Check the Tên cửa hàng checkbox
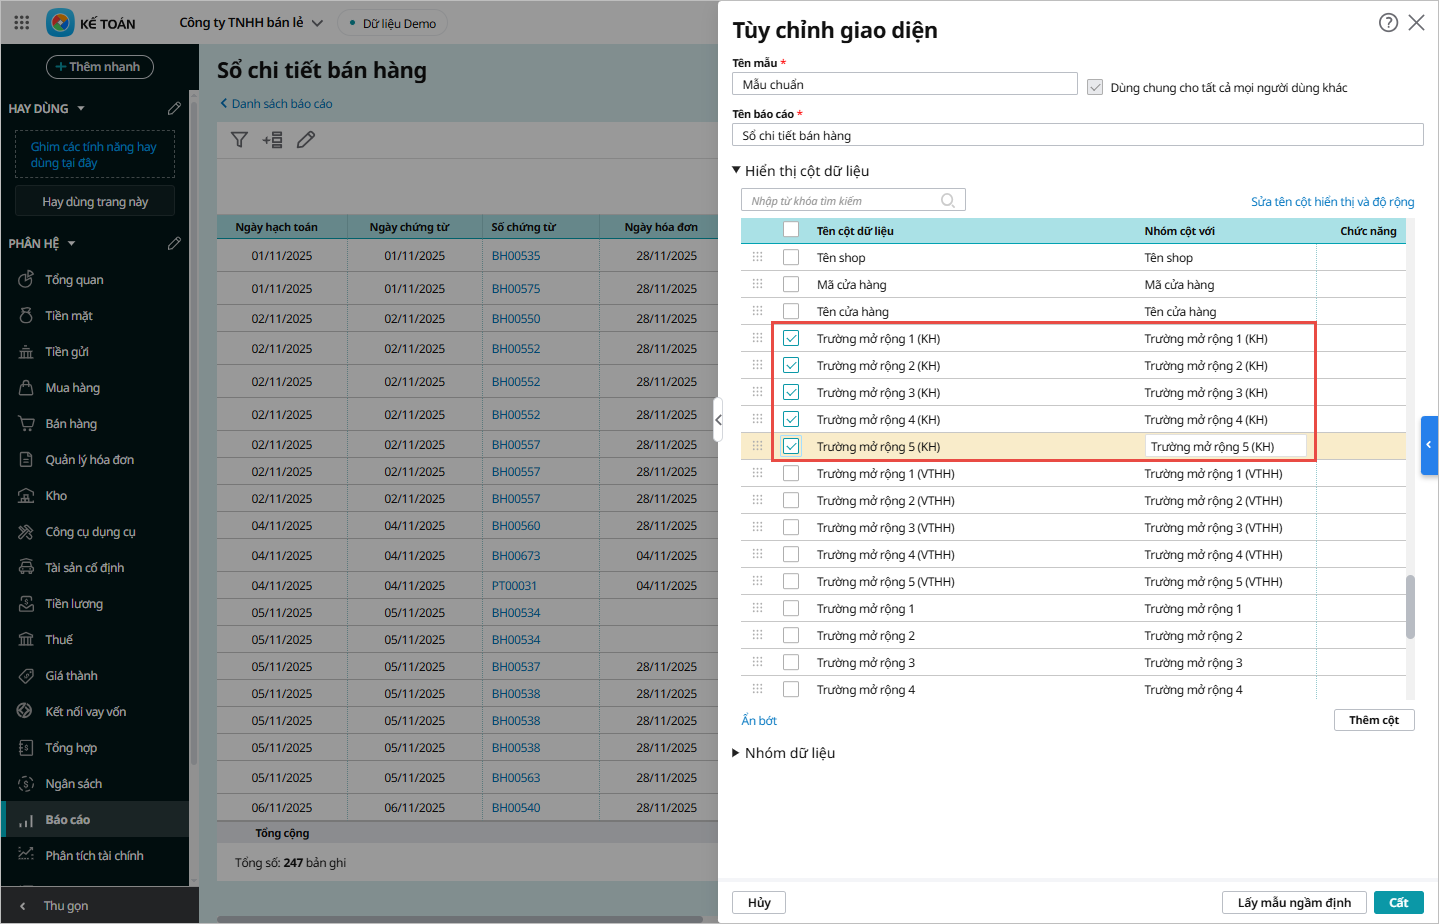The height and width of the screenshot is (924, 1439). tap(791, 312)
